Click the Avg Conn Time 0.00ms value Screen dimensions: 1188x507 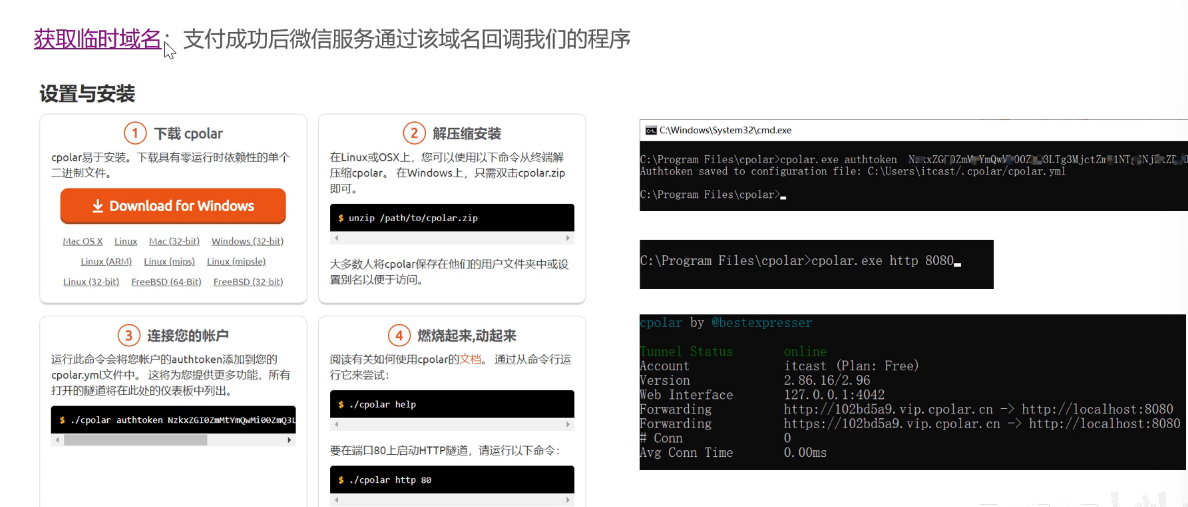[805, 453]
